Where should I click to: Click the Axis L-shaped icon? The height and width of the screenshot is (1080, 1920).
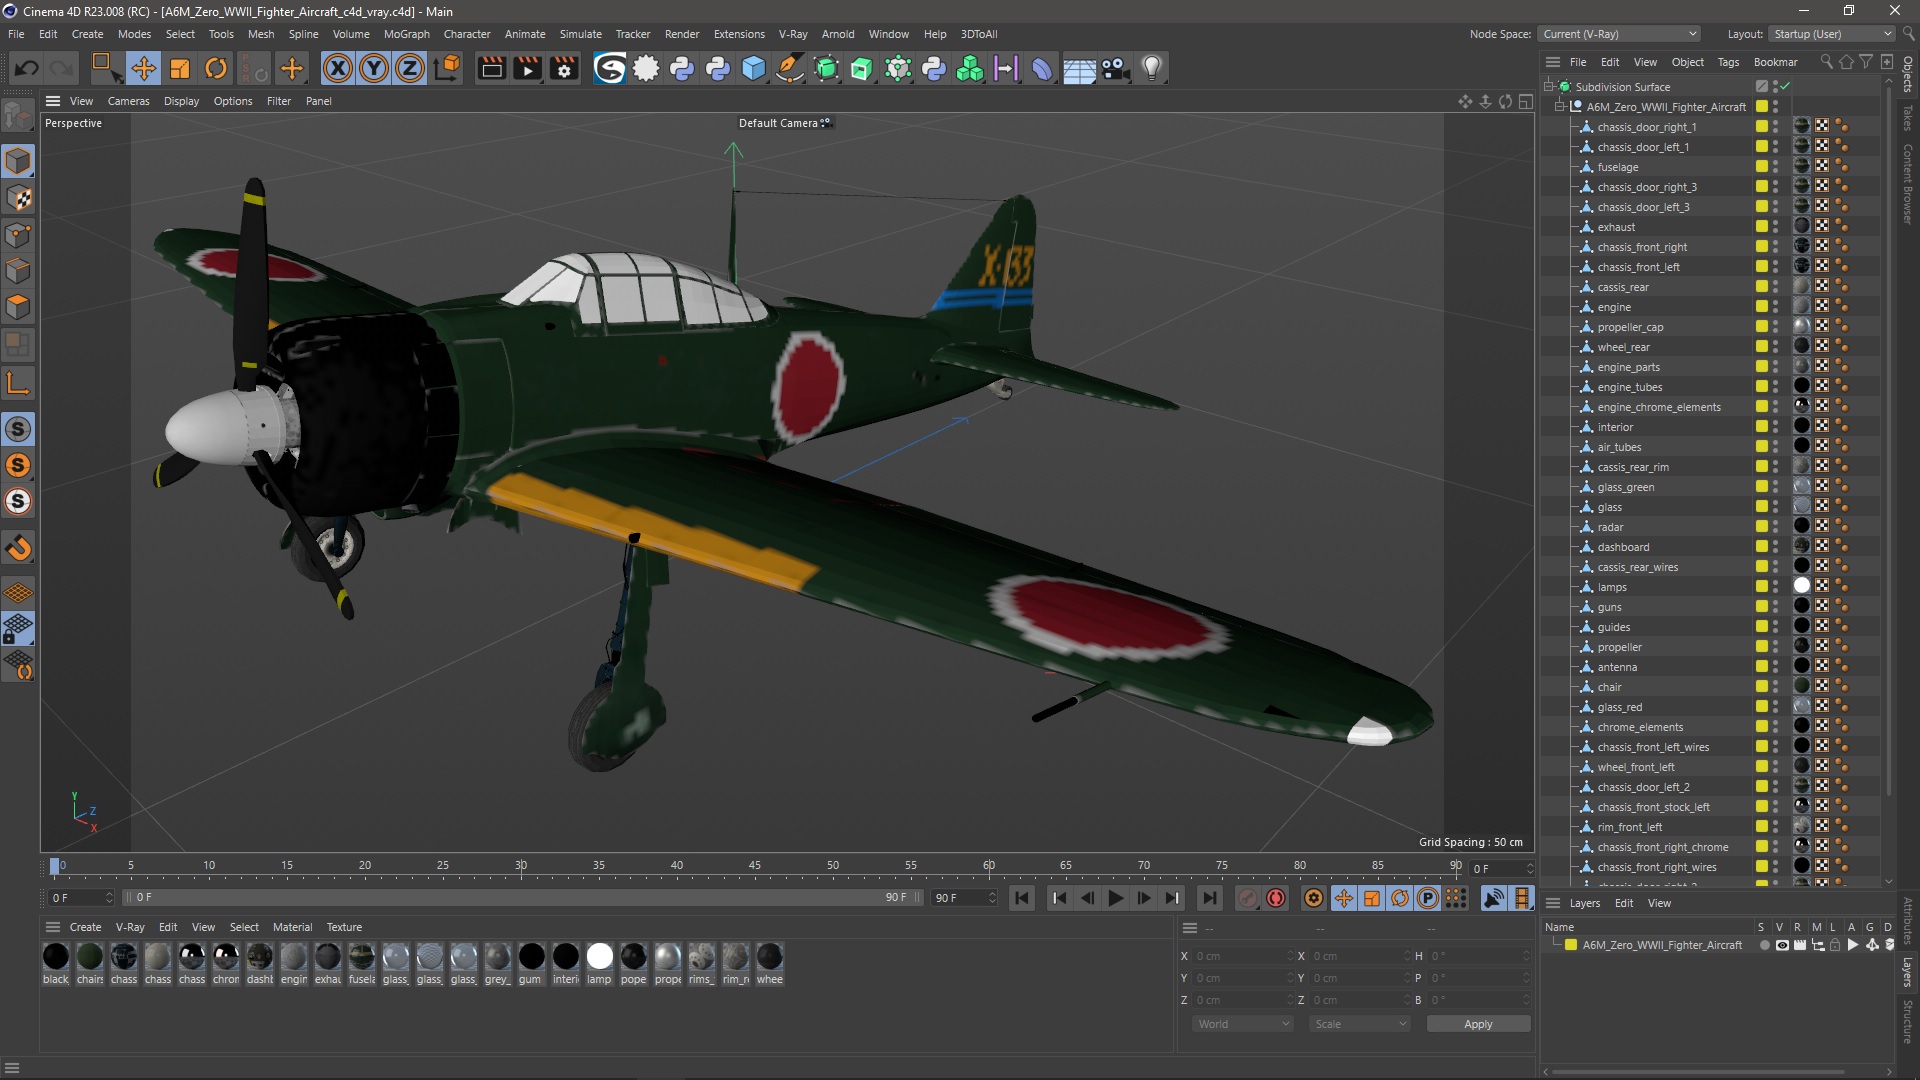[x=18, y=384]
